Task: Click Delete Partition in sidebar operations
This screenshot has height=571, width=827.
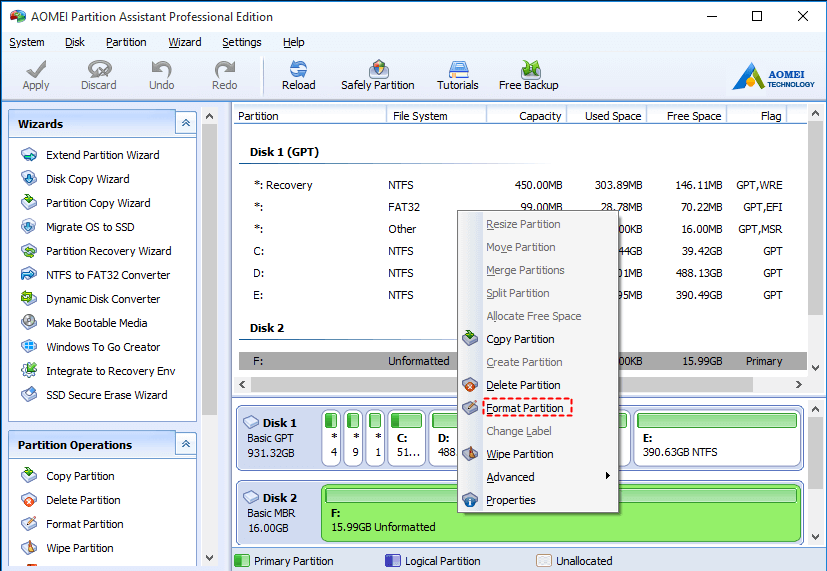Action: click(x=83, y=500)
